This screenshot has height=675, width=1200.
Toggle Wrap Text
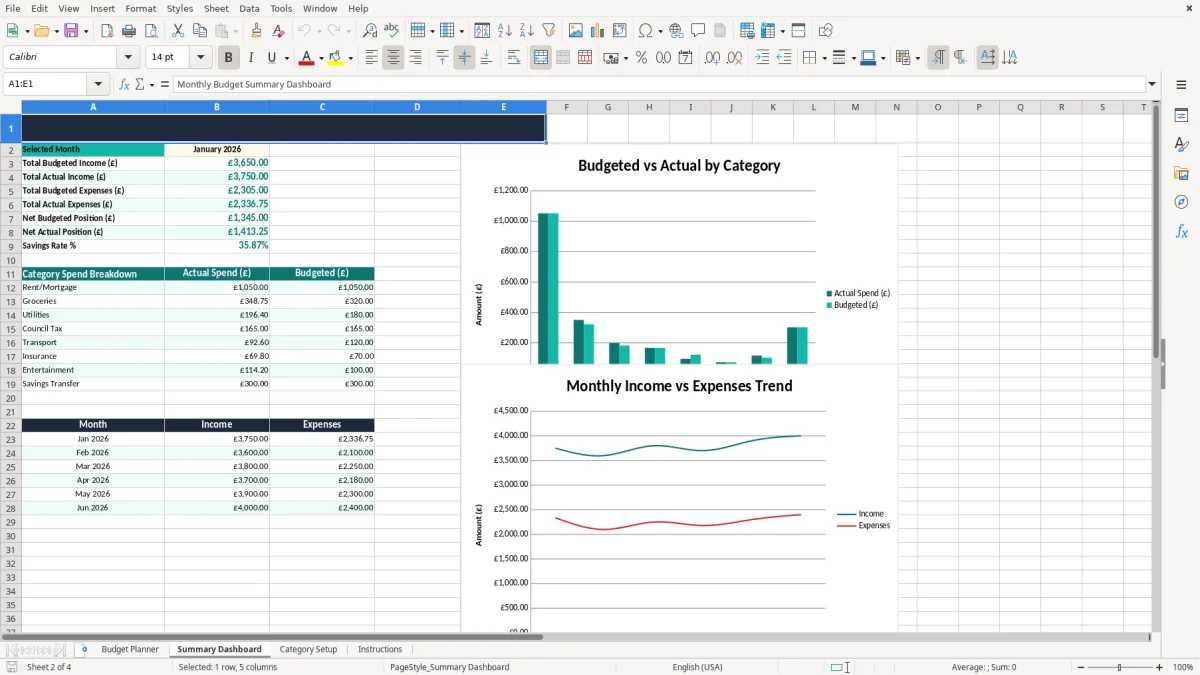pyautogui.click(x=514, y=58)
